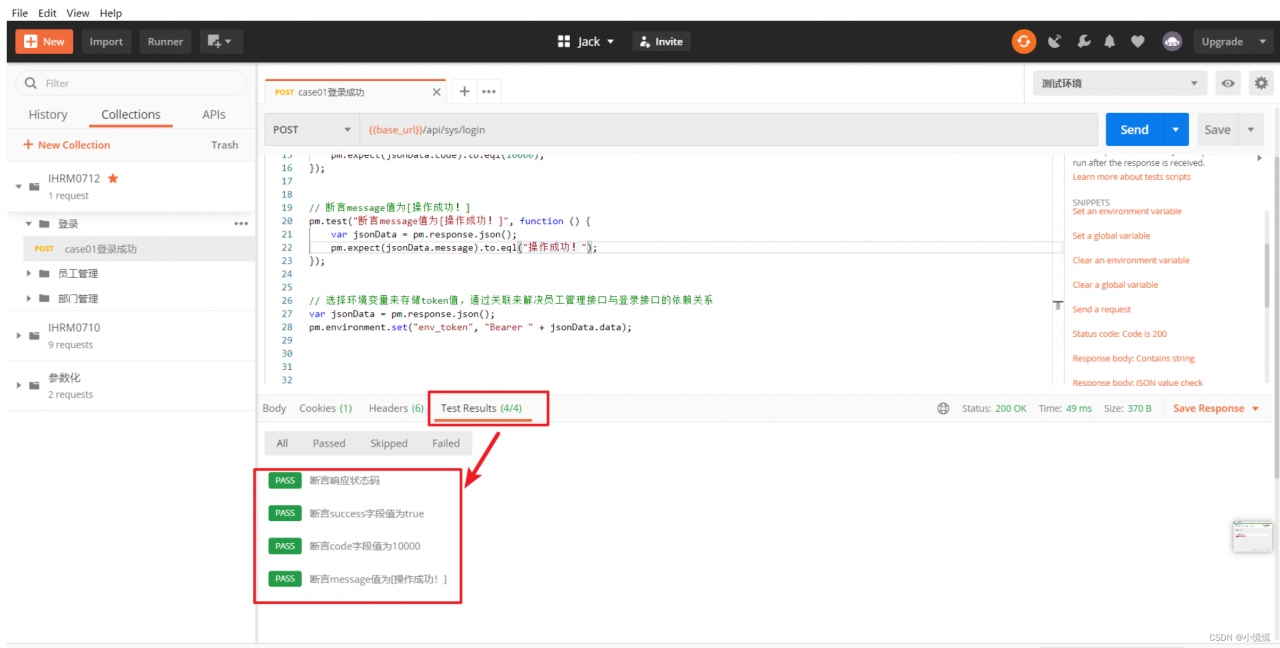Add a new request tab with plus

[x=464, y=91]
